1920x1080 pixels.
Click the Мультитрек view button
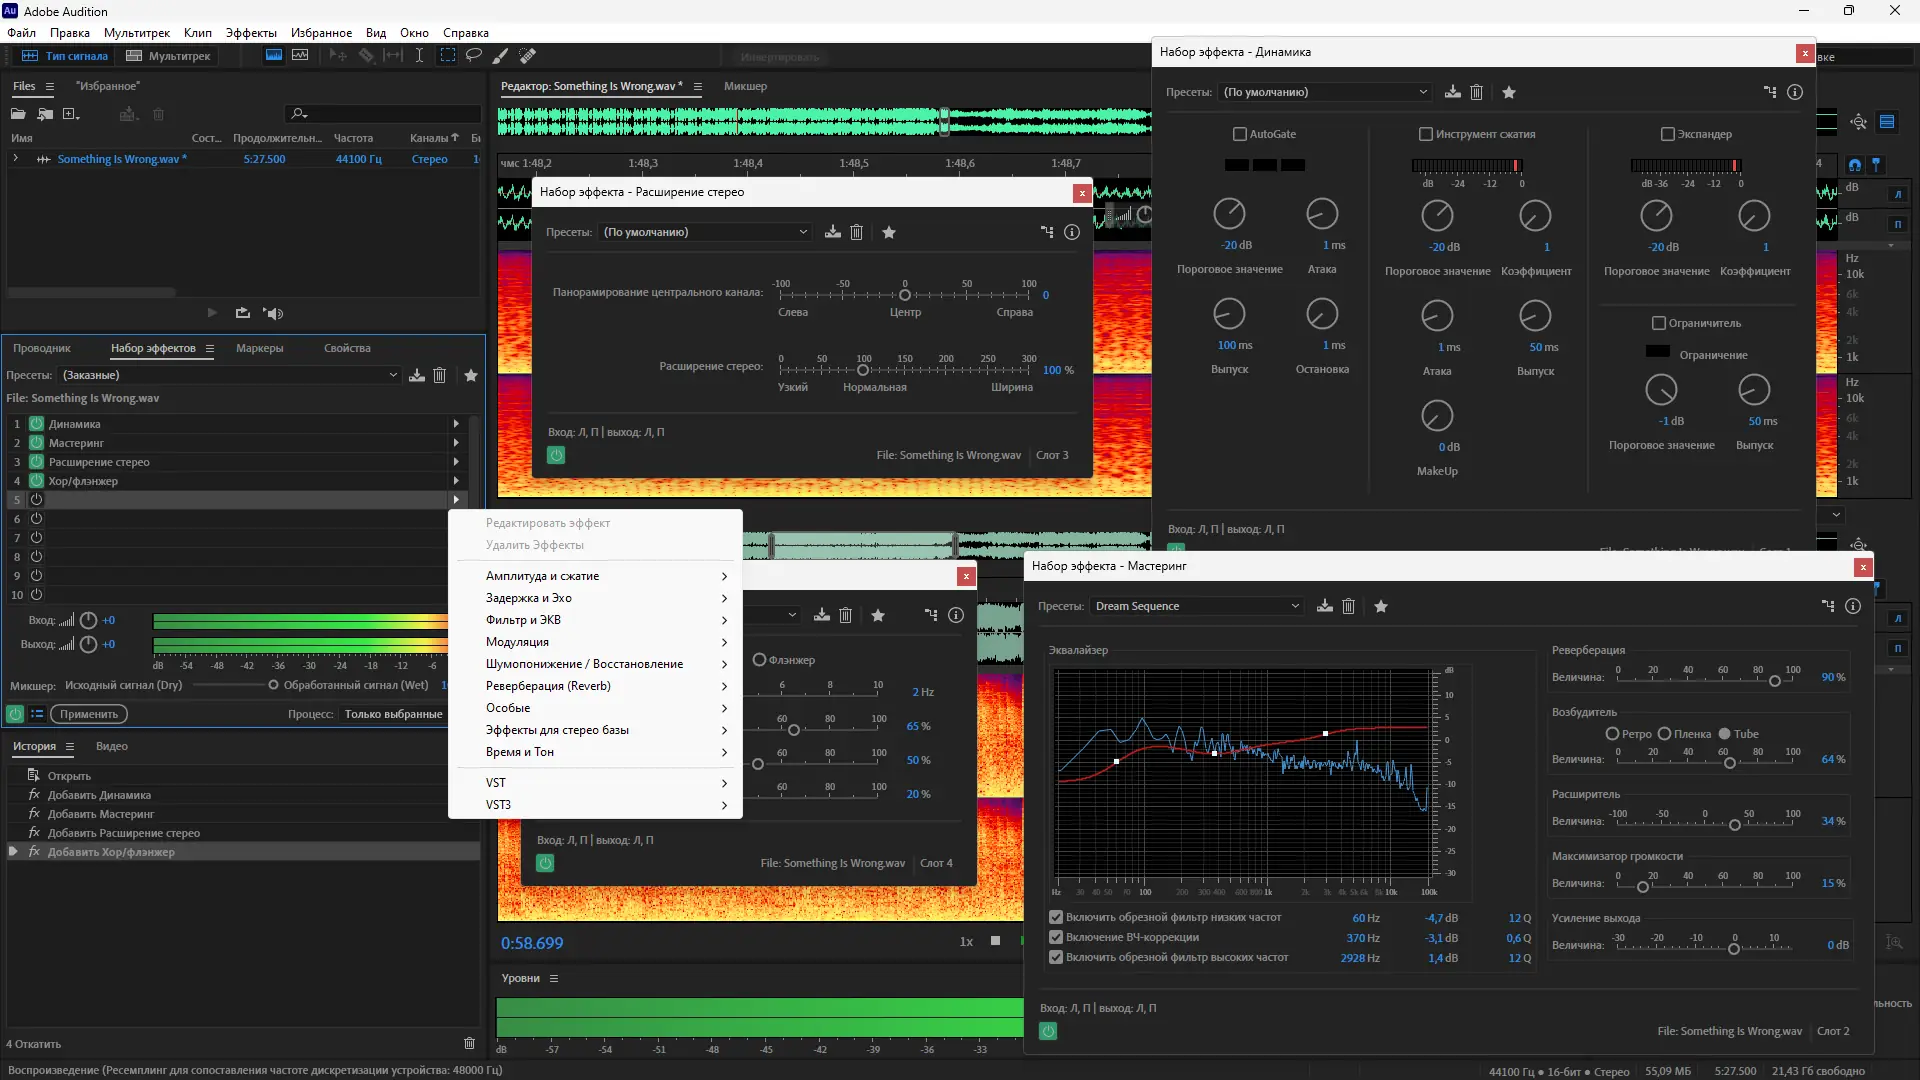168,56
